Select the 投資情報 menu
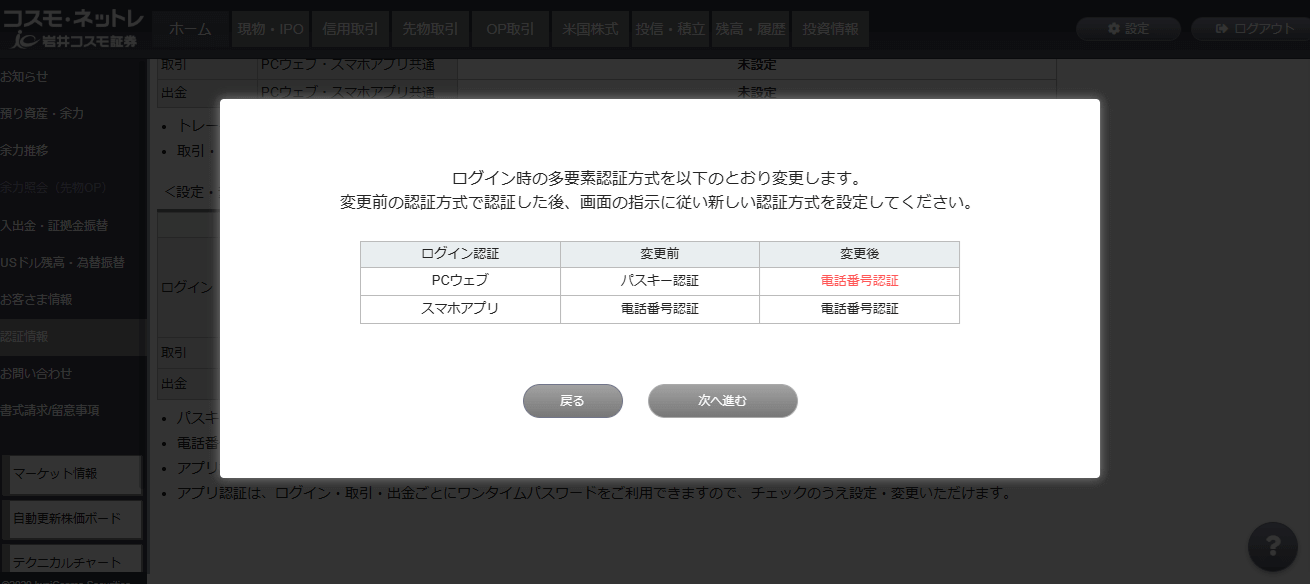Viewport: 1310px width, 584px height. click(x=831, y=29)
